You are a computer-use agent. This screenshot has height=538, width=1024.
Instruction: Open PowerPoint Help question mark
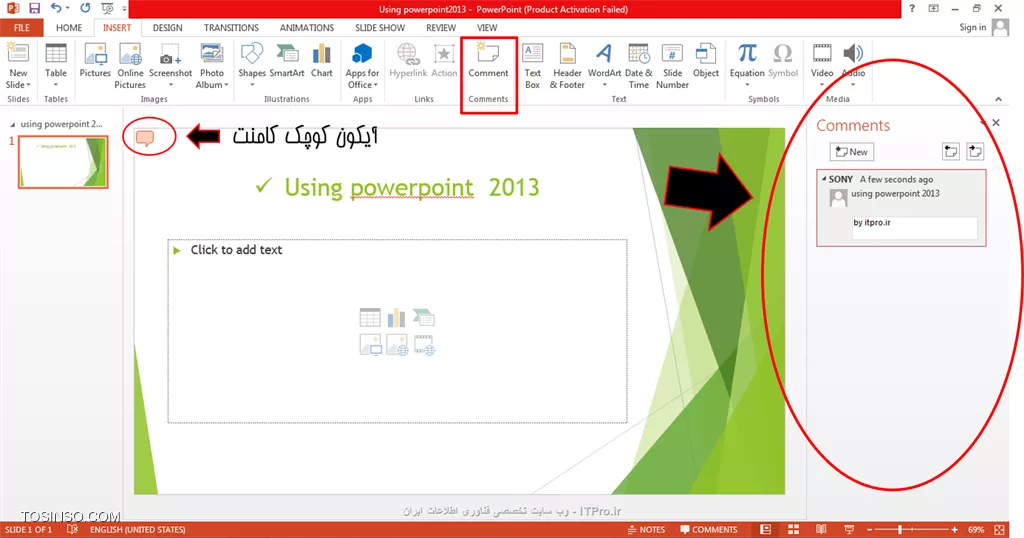pyautogui.click(x=912, y=8)
